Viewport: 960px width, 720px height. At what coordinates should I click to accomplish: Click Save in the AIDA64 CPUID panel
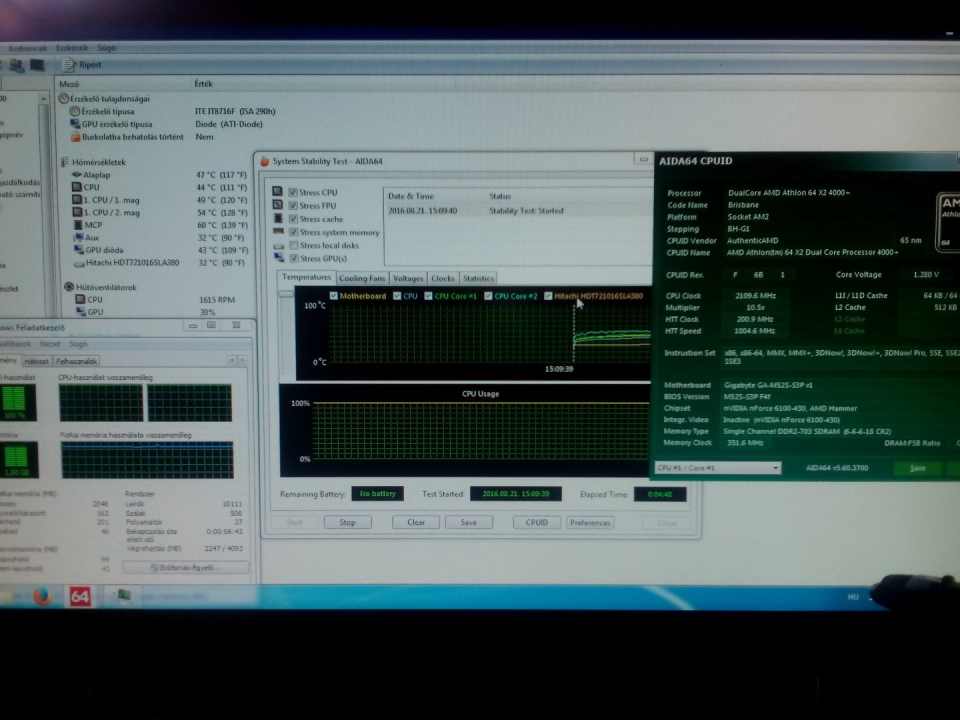917,468
